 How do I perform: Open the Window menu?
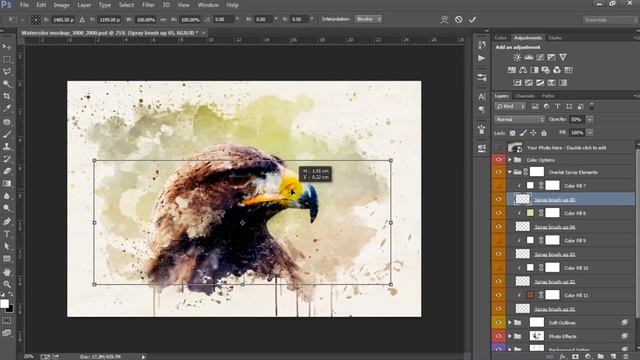[208, 5]
